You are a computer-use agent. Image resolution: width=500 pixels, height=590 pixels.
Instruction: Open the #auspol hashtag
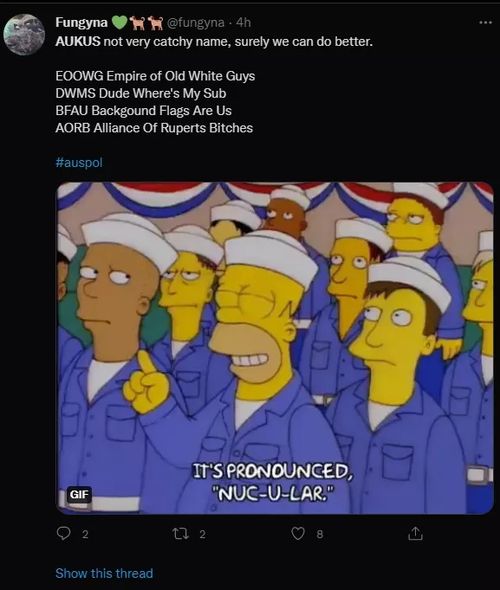click(79, 163)
